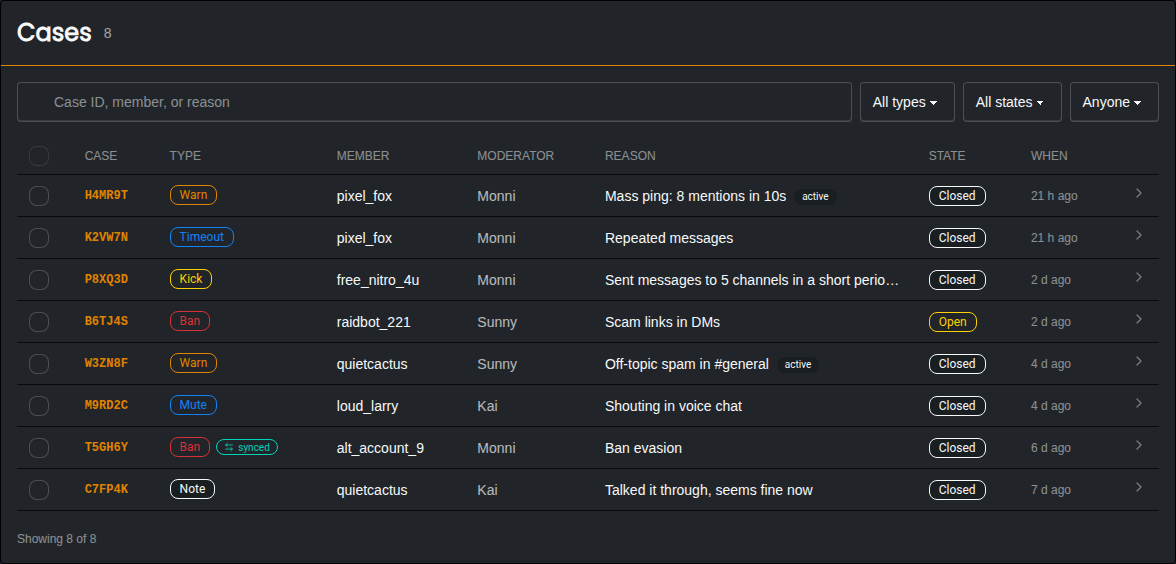Open case ID link H4MR9T
The image size is (1176, 564).
pos(106,195)
